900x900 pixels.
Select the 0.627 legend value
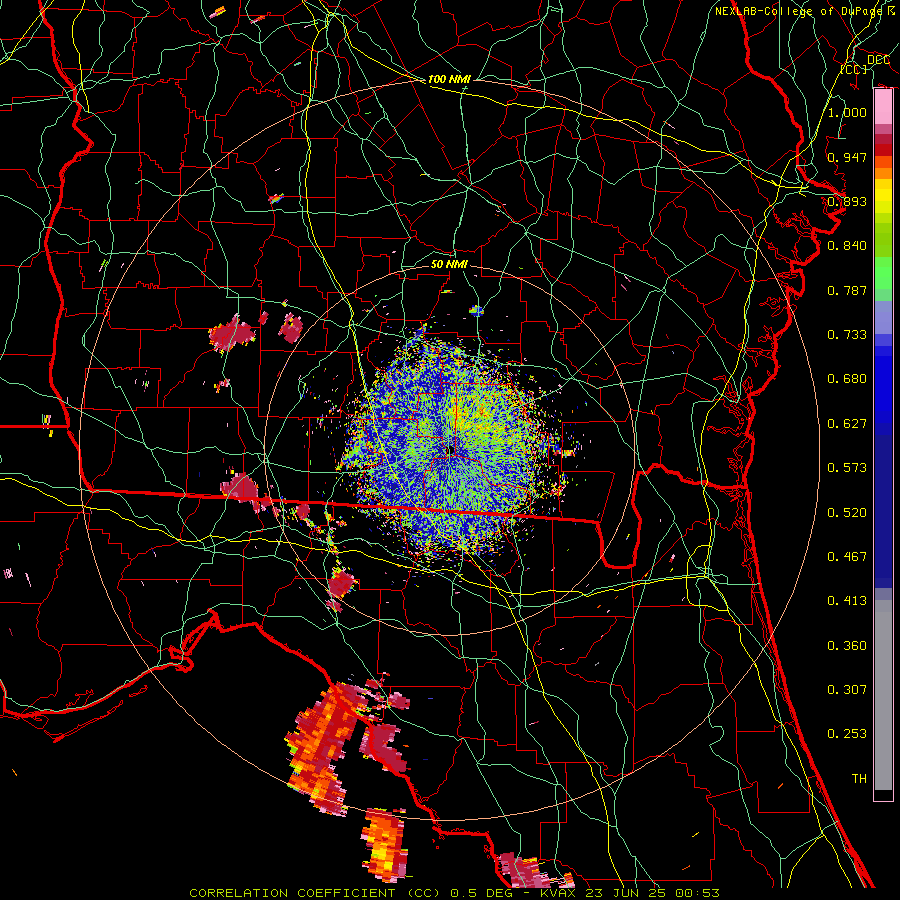(847, 424)
